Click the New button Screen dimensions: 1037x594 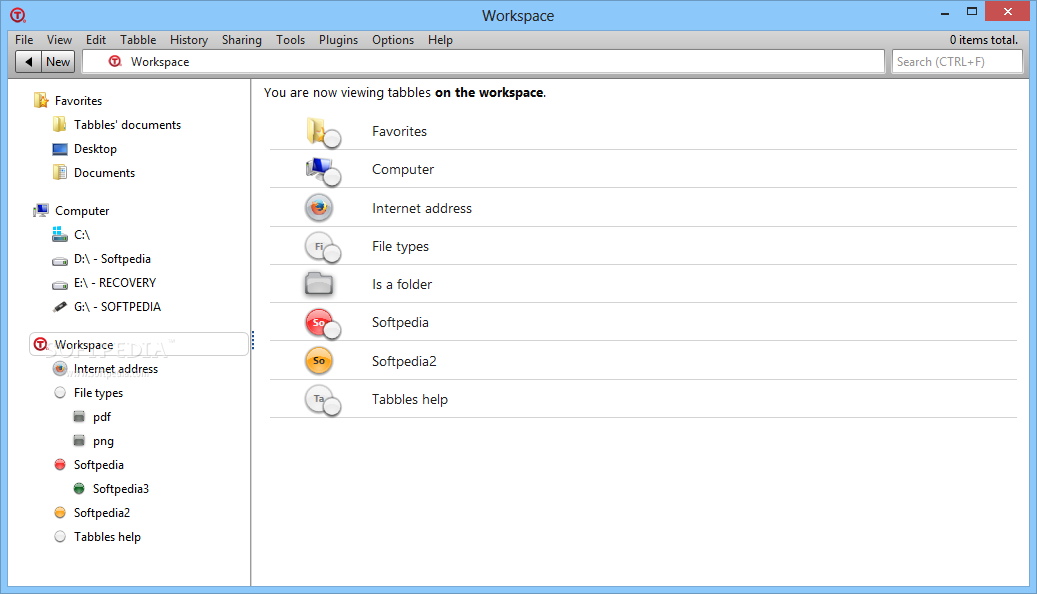58,62
